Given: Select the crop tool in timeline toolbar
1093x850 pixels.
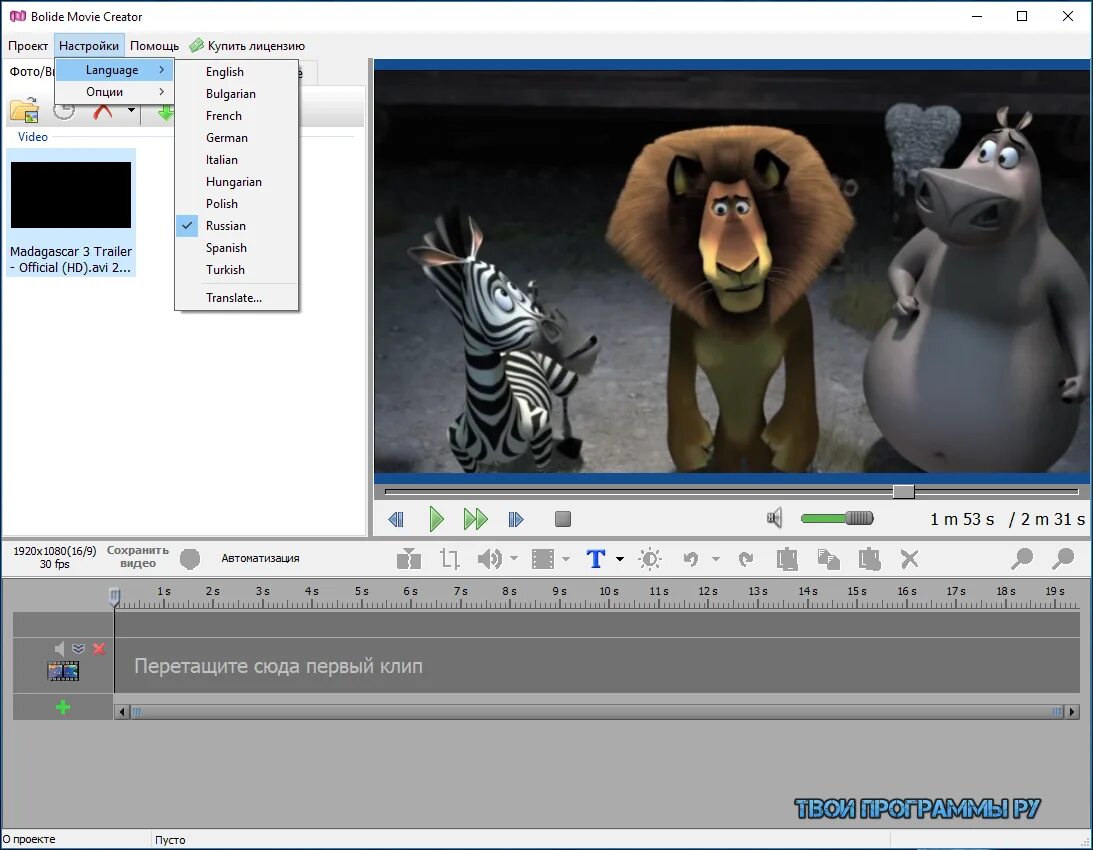Looking at the screenshot, I should 450,559.
